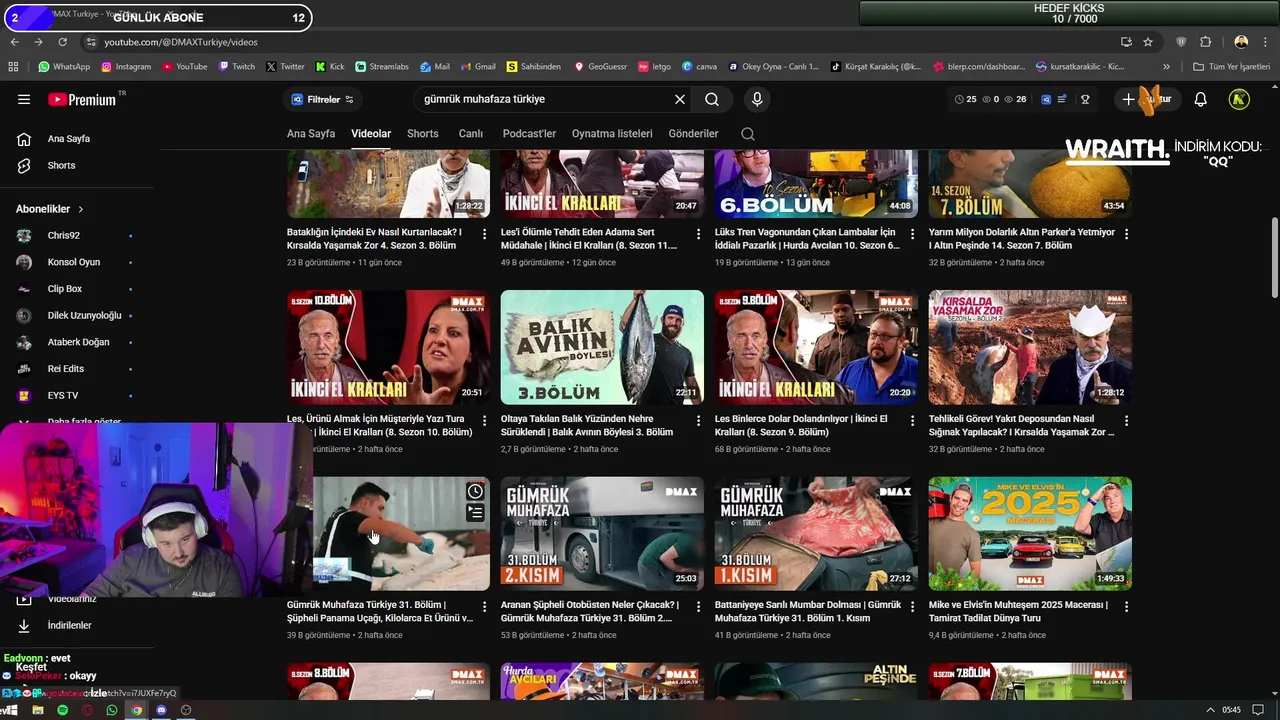Add Gümrük Muhafaza video to queue
The image size is (1280, 720).
(x=475, y=513)
